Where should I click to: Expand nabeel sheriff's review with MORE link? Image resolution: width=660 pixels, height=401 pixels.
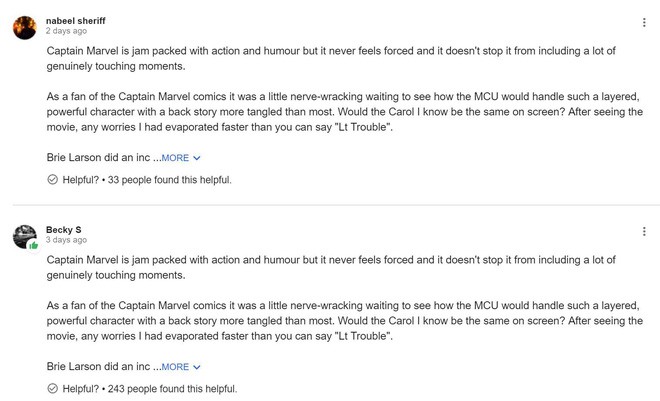175,158
